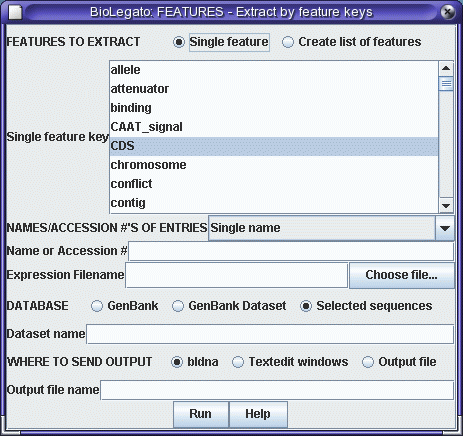Choose GenBank Dataset database option

click(x=178, y=306)
